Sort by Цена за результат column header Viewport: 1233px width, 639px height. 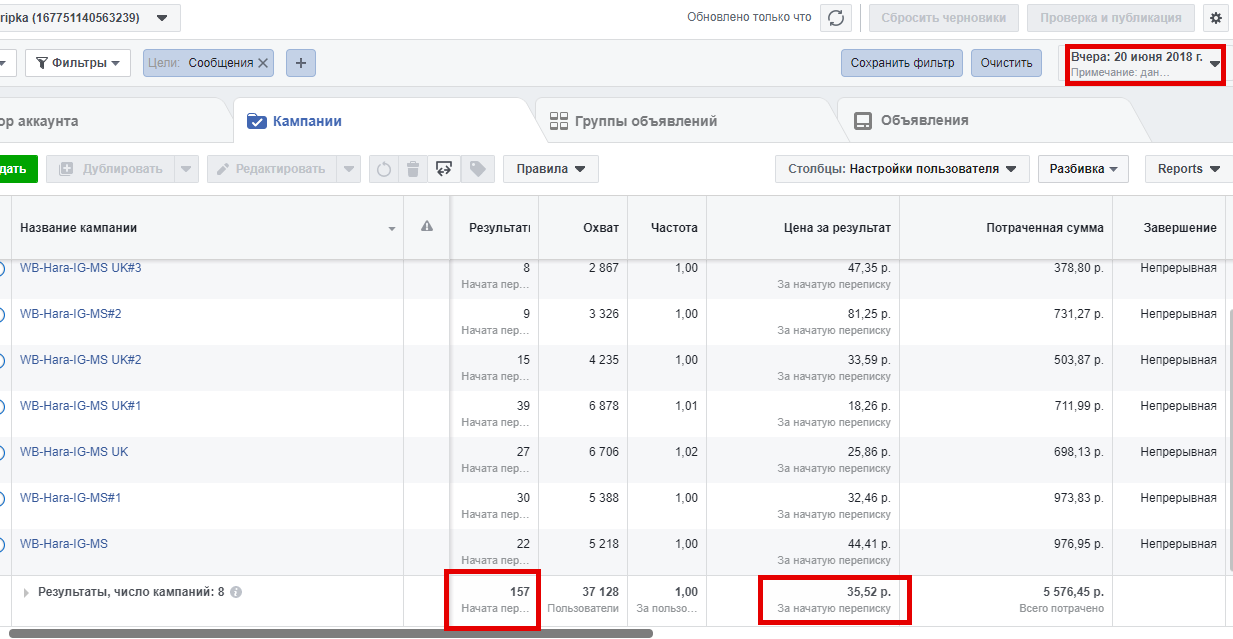coord(803,228)
